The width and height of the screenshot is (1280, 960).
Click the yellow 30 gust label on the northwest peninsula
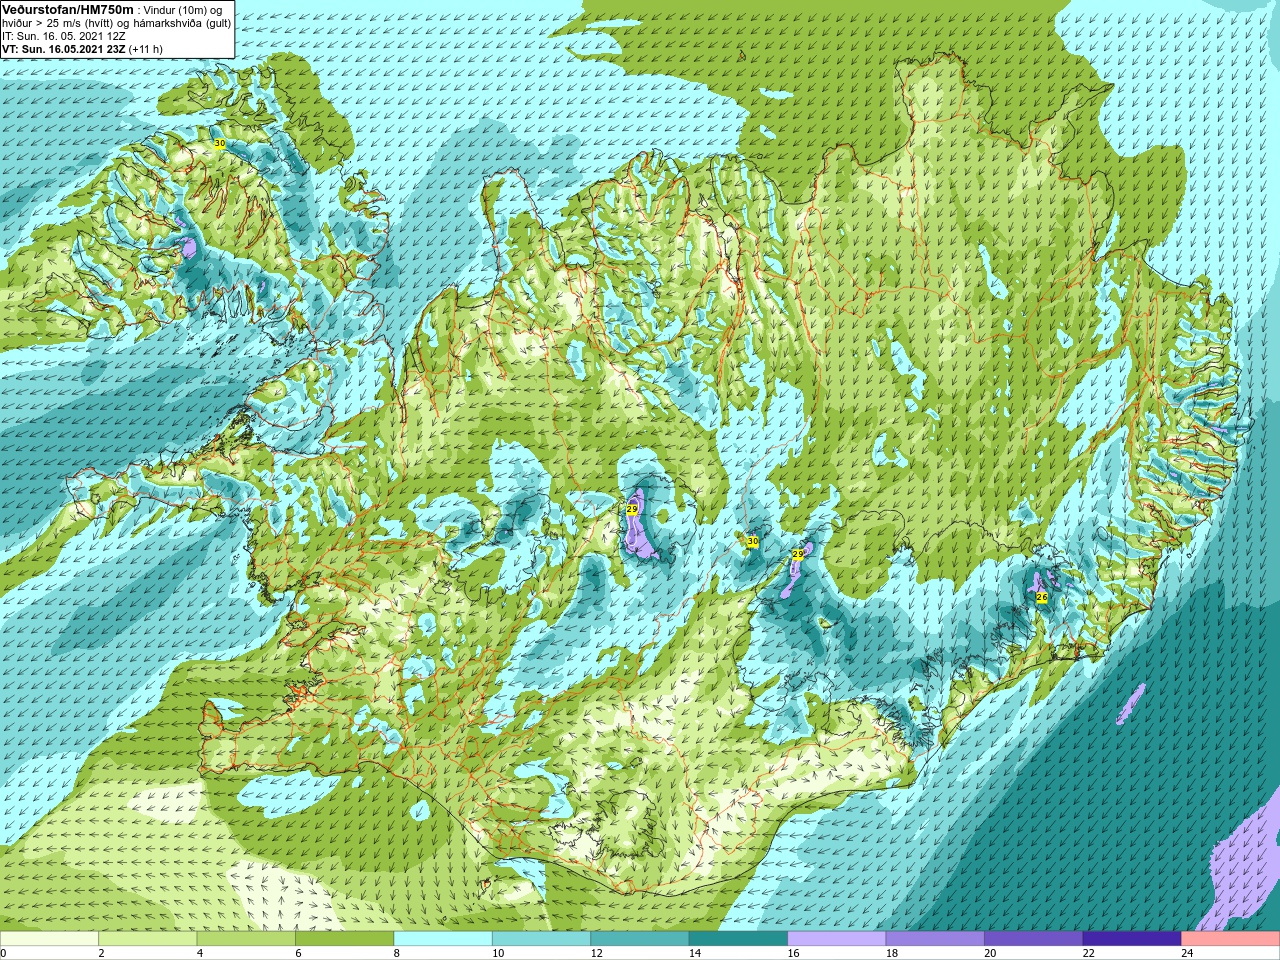pyautogui.click(x=219, y=144)
